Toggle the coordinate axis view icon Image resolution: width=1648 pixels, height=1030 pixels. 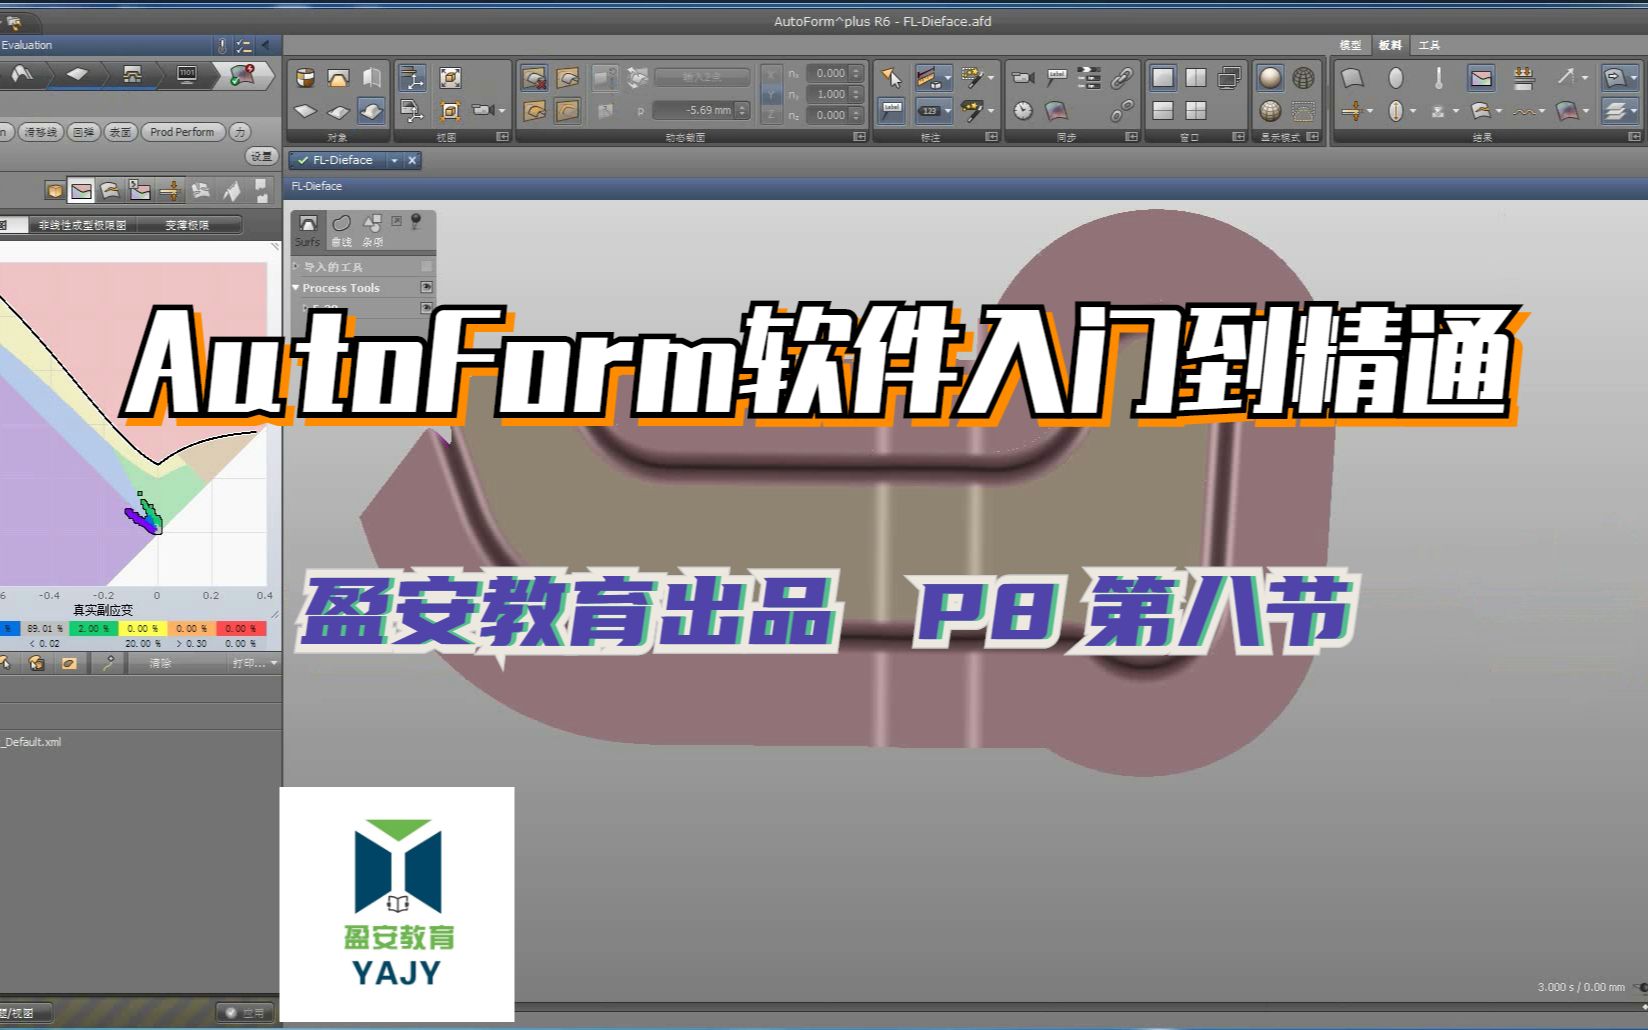(x=412, y=78)
